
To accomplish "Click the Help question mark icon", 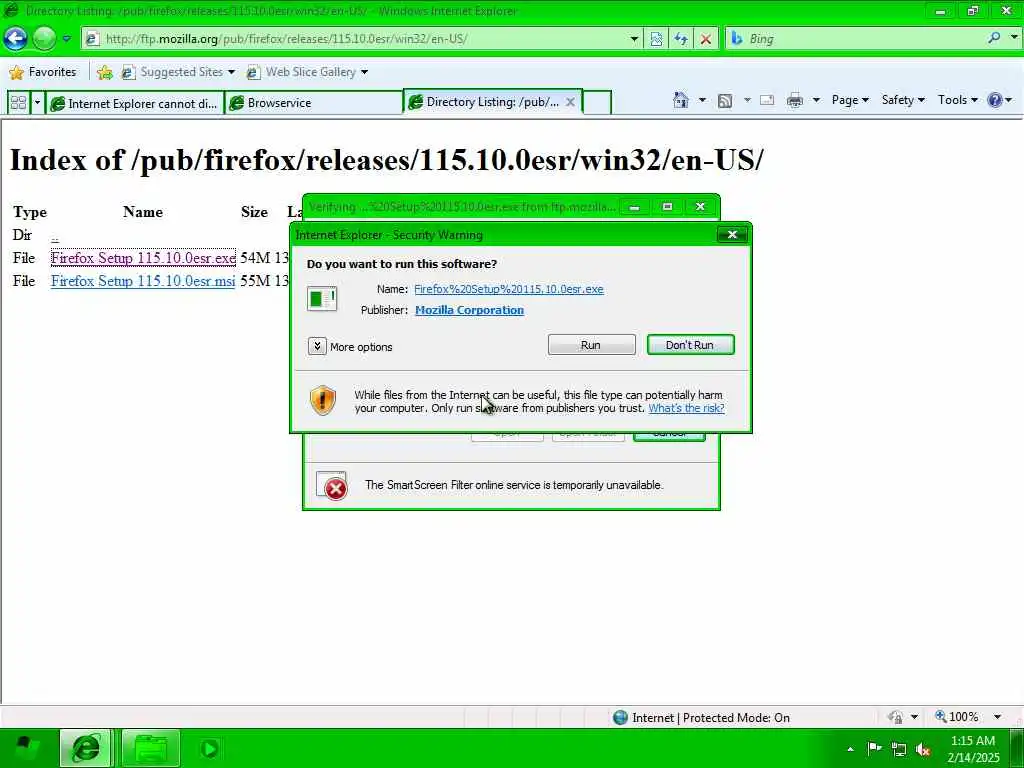I will (x=995, y=100).
